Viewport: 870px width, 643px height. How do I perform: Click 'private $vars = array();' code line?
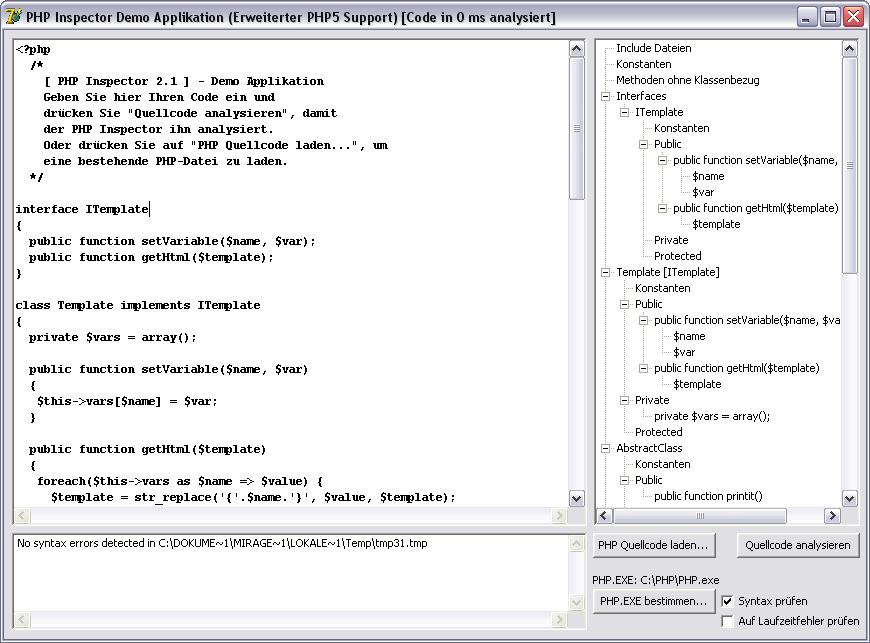[x=113, y=337]
